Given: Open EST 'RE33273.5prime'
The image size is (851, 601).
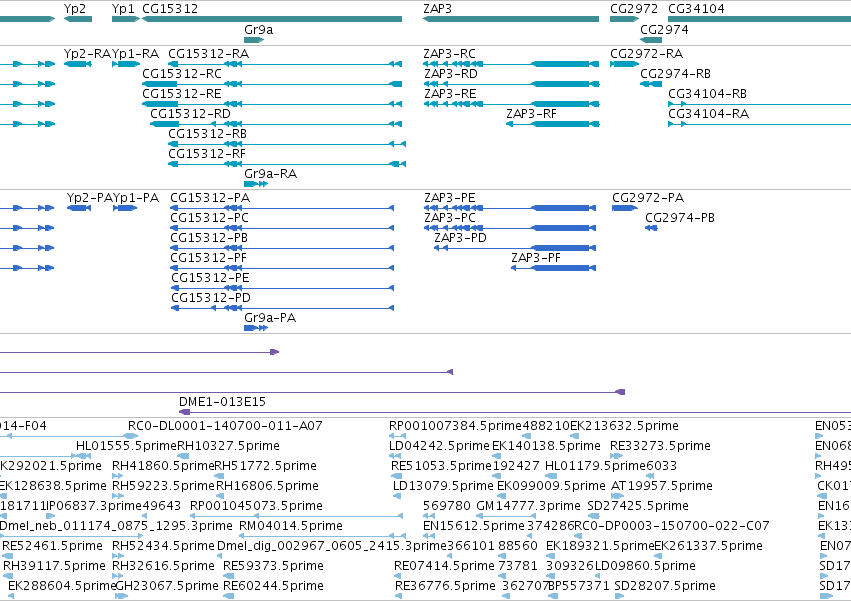Looking at the screenshot, I should pyautogui.click(x=661, y=446).
